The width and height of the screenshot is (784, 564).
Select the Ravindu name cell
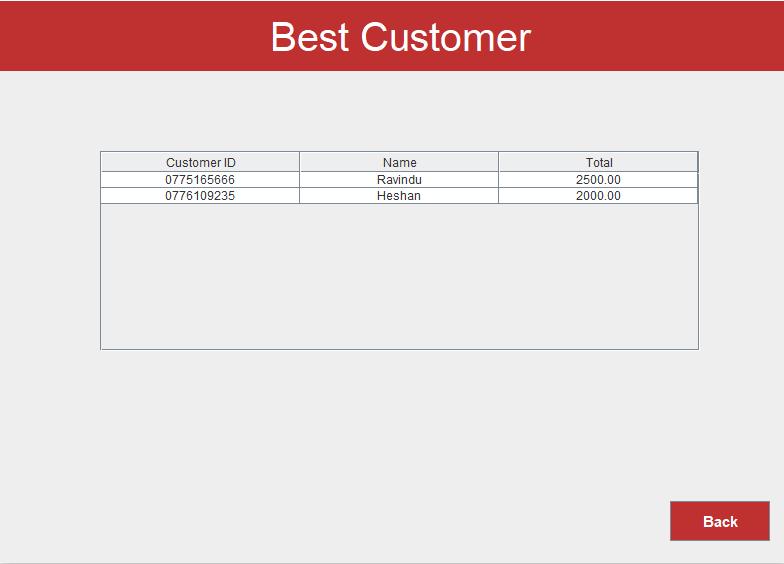[399, 180]
